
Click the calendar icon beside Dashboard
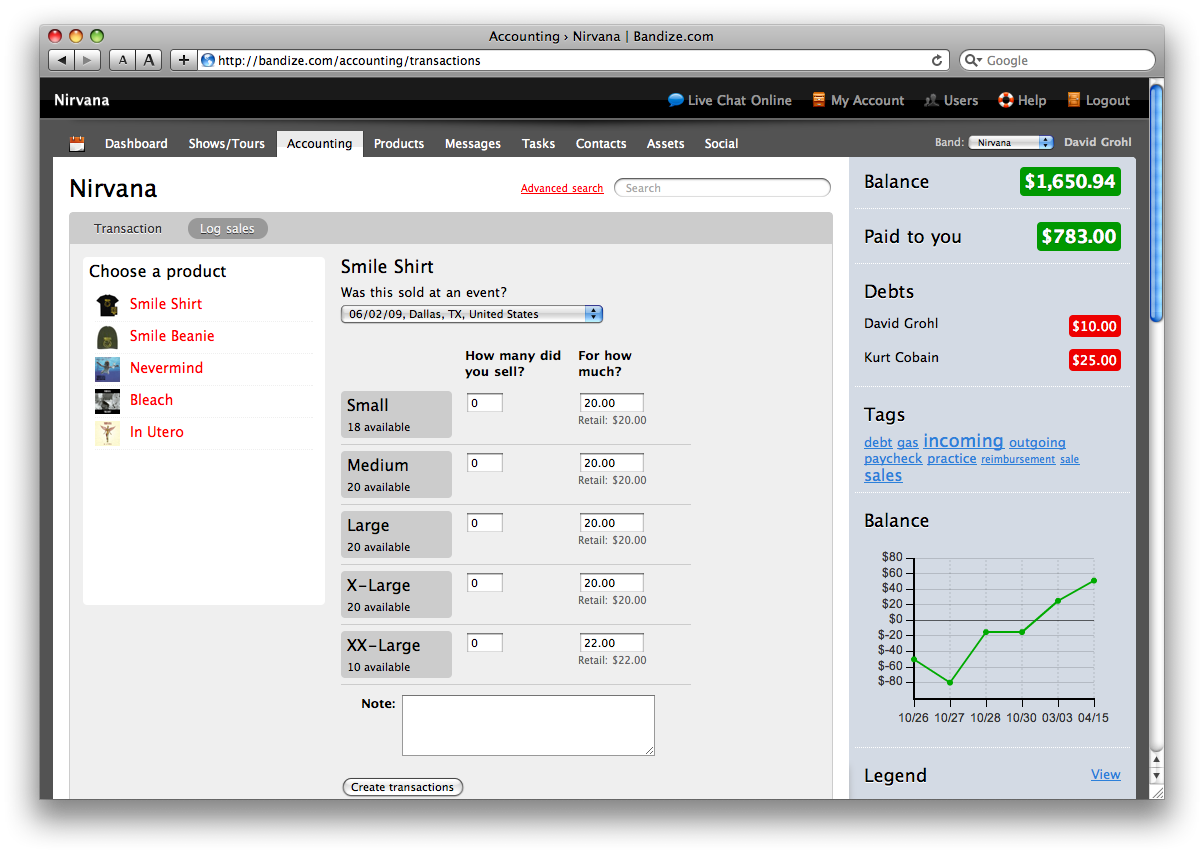[77, 144]
